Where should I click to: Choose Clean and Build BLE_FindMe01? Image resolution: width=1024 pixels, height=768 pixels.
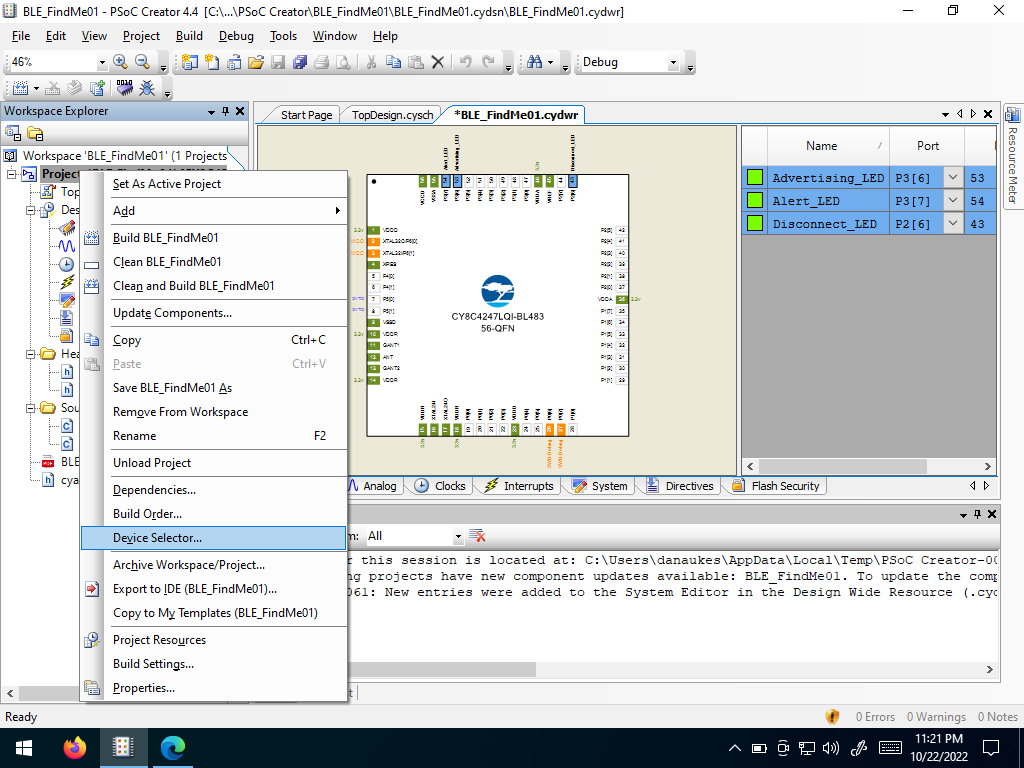(x=214, y=286)
